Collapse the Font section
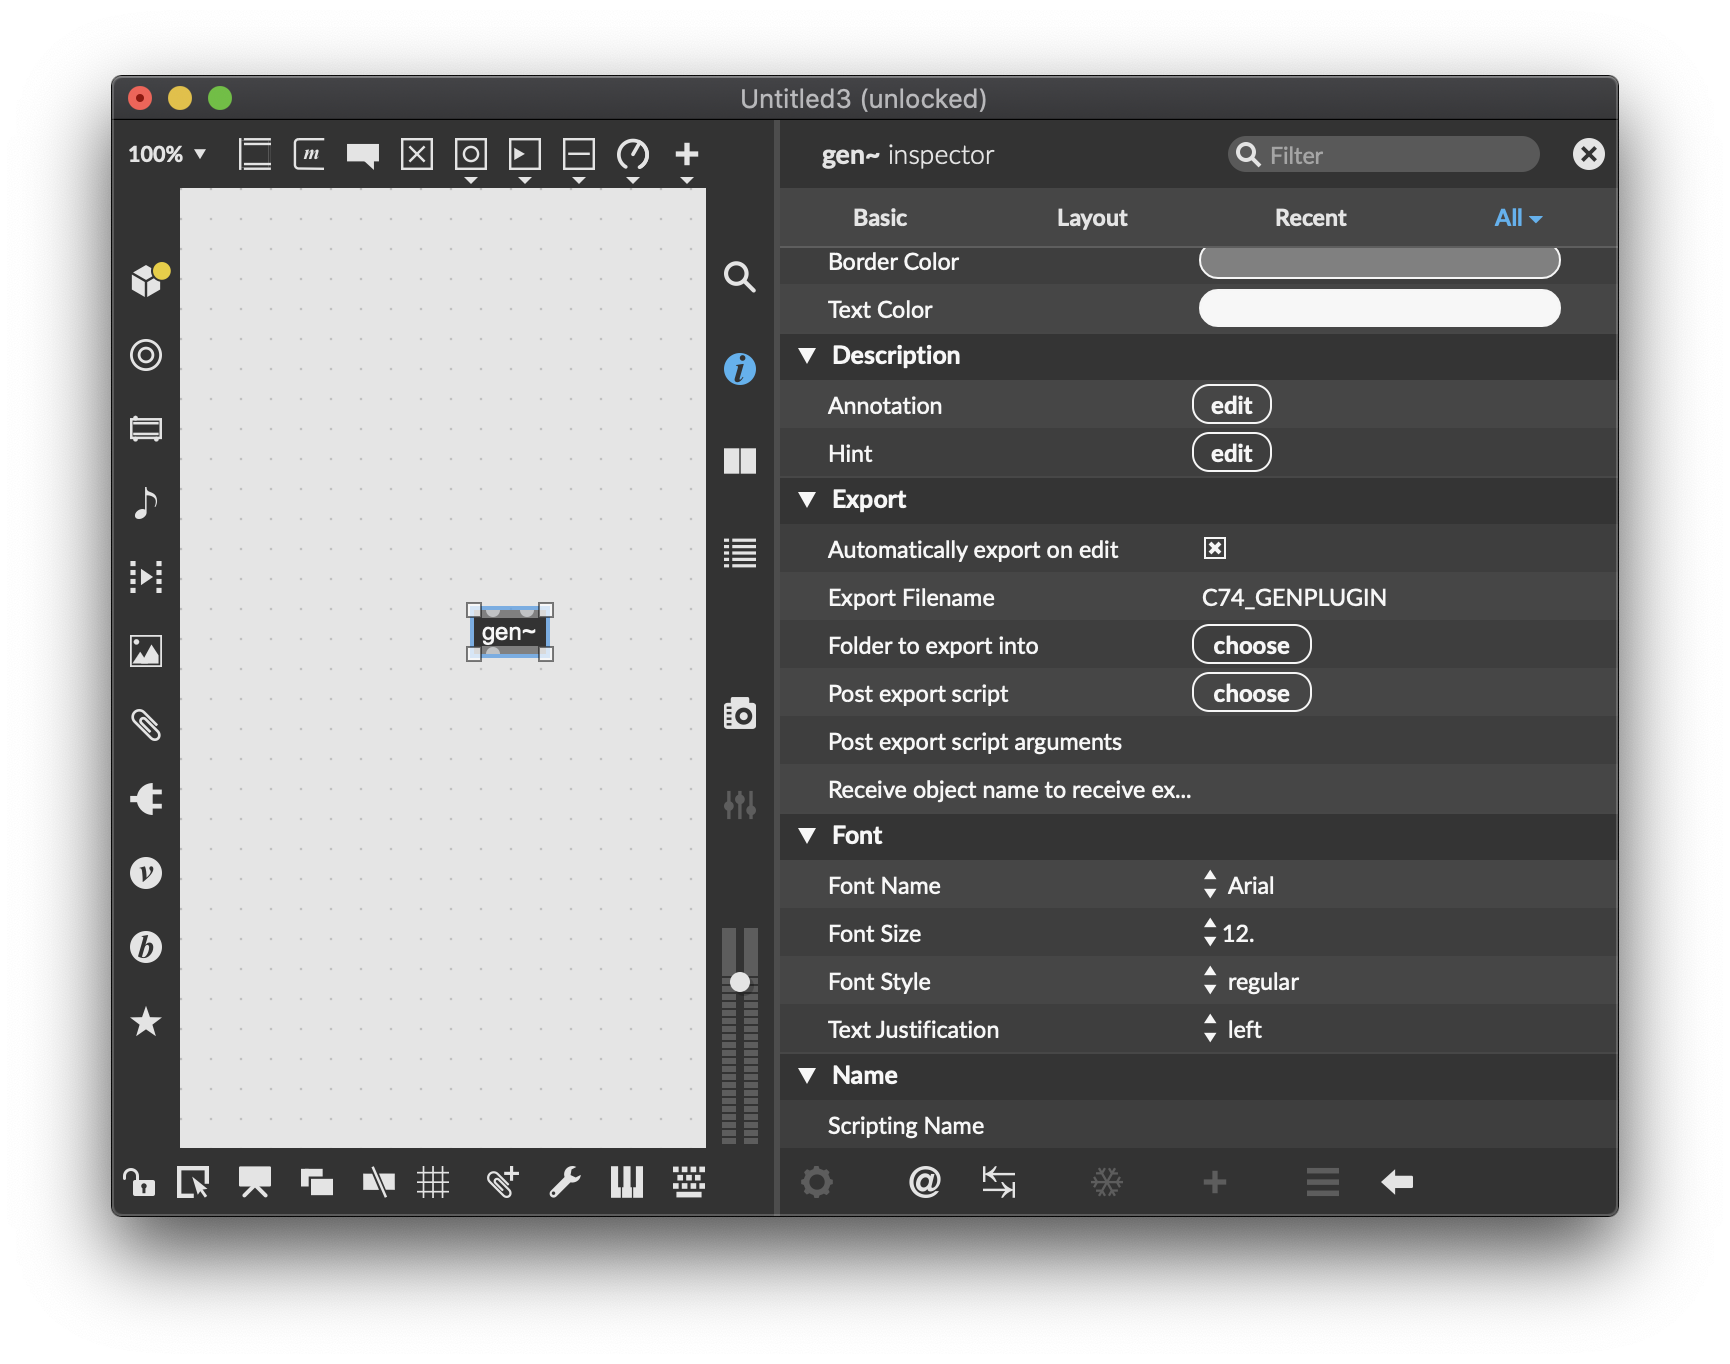This screenshot has width=1730, height=1364. click(807, 835)
